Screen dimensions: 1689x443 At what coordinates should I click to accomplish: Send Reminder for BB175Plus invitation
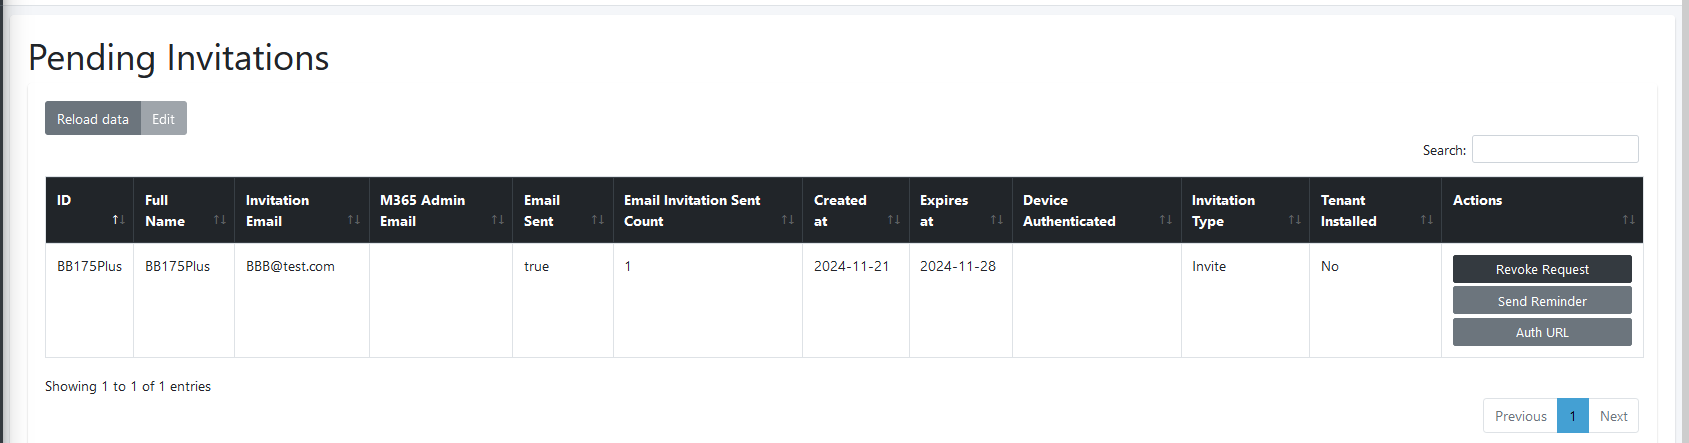point(1542,301)
